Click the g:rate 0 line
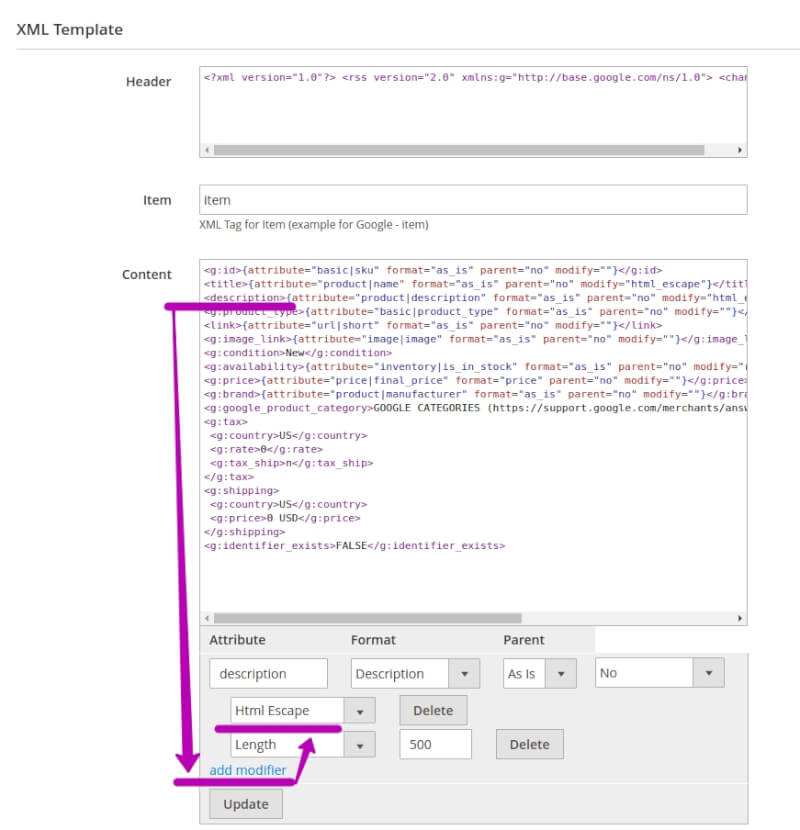 (x=266, y=449)
